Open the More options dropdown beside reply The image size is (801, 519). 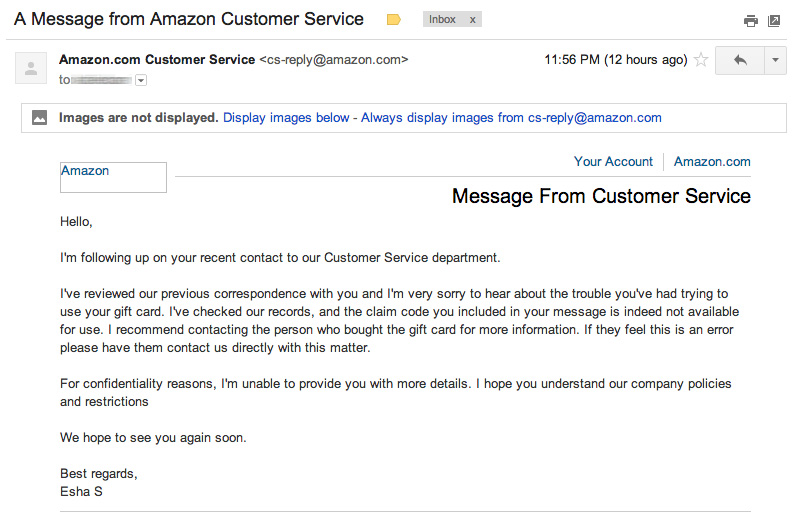[x=776, y=60]
